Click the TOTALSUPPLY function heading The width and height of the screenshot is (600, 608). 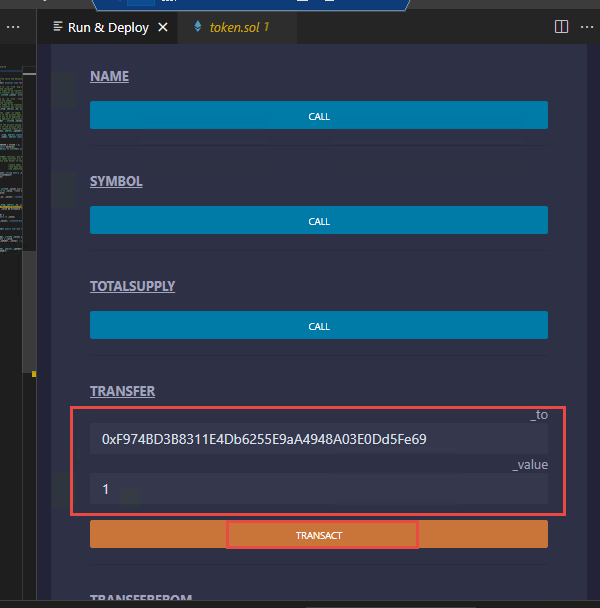[x=132, y=287]
